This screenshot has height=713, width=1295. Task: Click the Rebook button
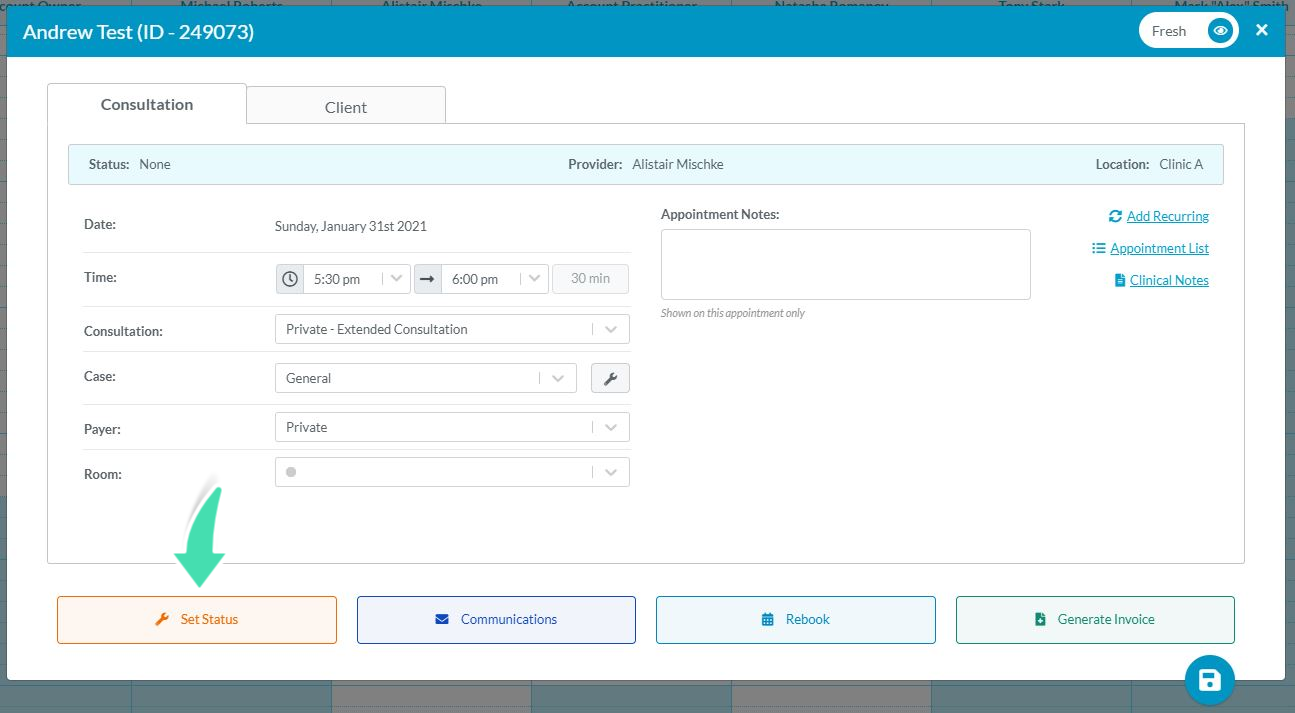coord(796,620)
